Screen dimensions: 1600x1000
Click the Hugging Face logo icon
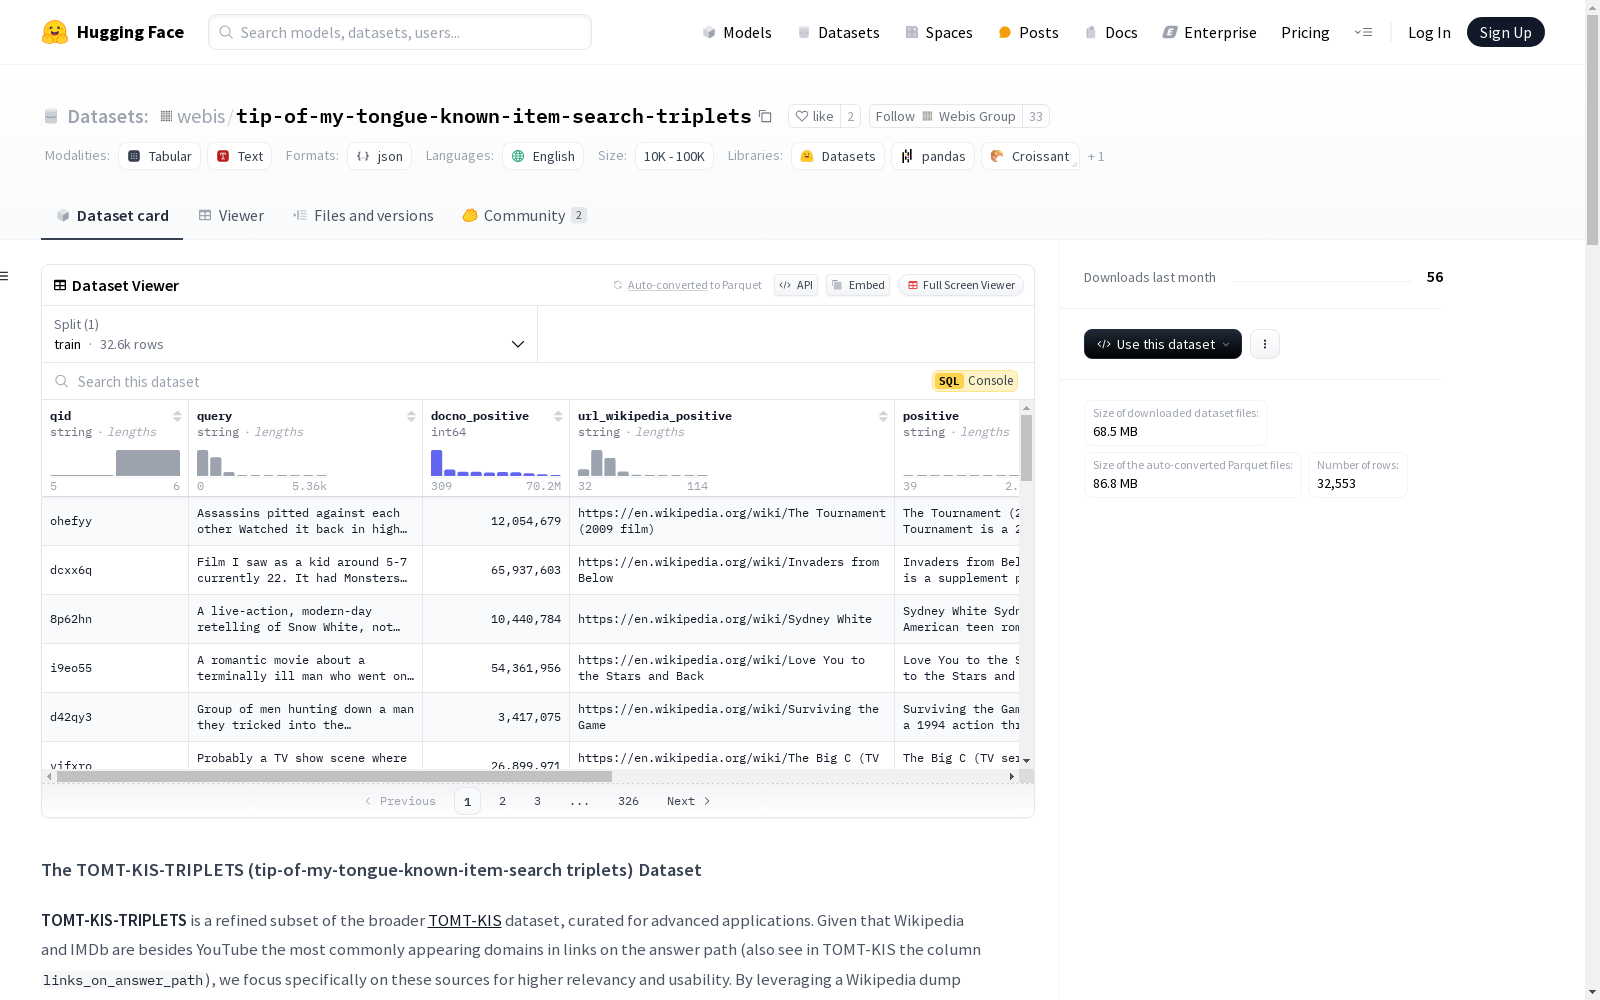point(55,32)
